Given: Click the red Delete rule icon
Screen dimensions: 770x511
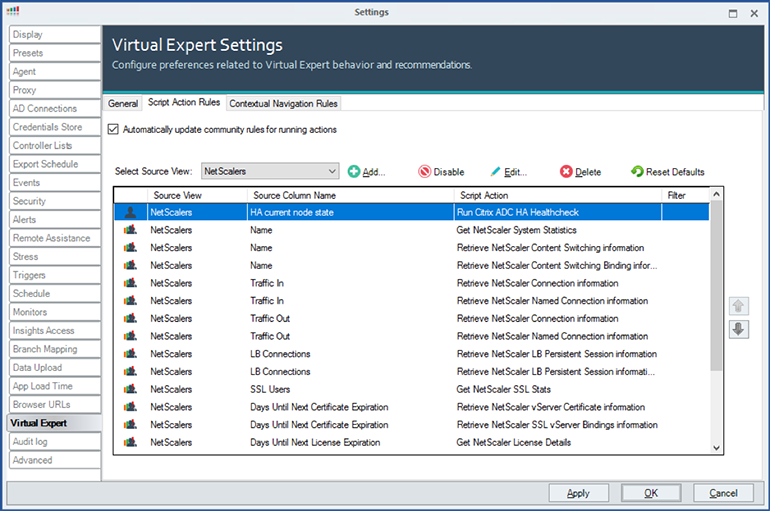Looking at the screenshot, I should point(566,171).
